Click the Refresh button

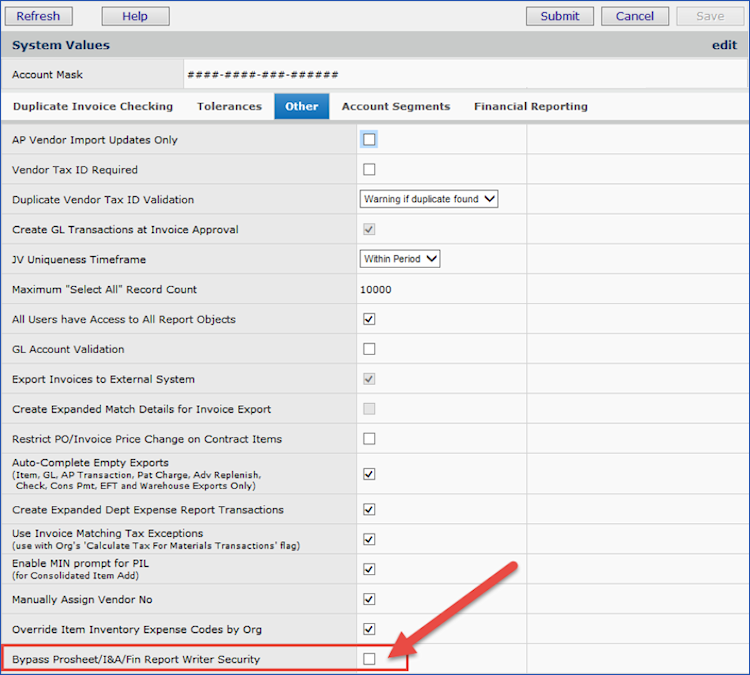39,16
